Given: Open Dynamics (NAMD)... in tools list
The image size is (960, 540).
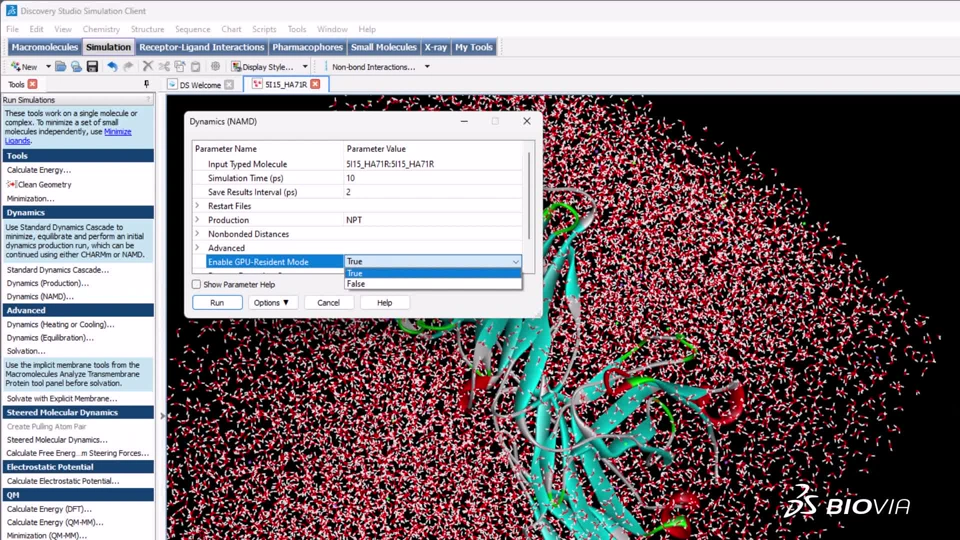Looking at the screenshot, I should point(40,296).
